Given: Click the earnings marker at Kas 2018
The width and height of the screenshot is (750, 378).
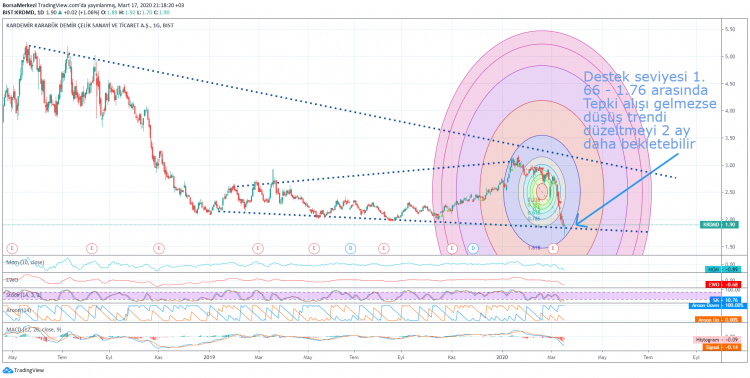Looking at the screenshot, I should [x=158, y=248].
